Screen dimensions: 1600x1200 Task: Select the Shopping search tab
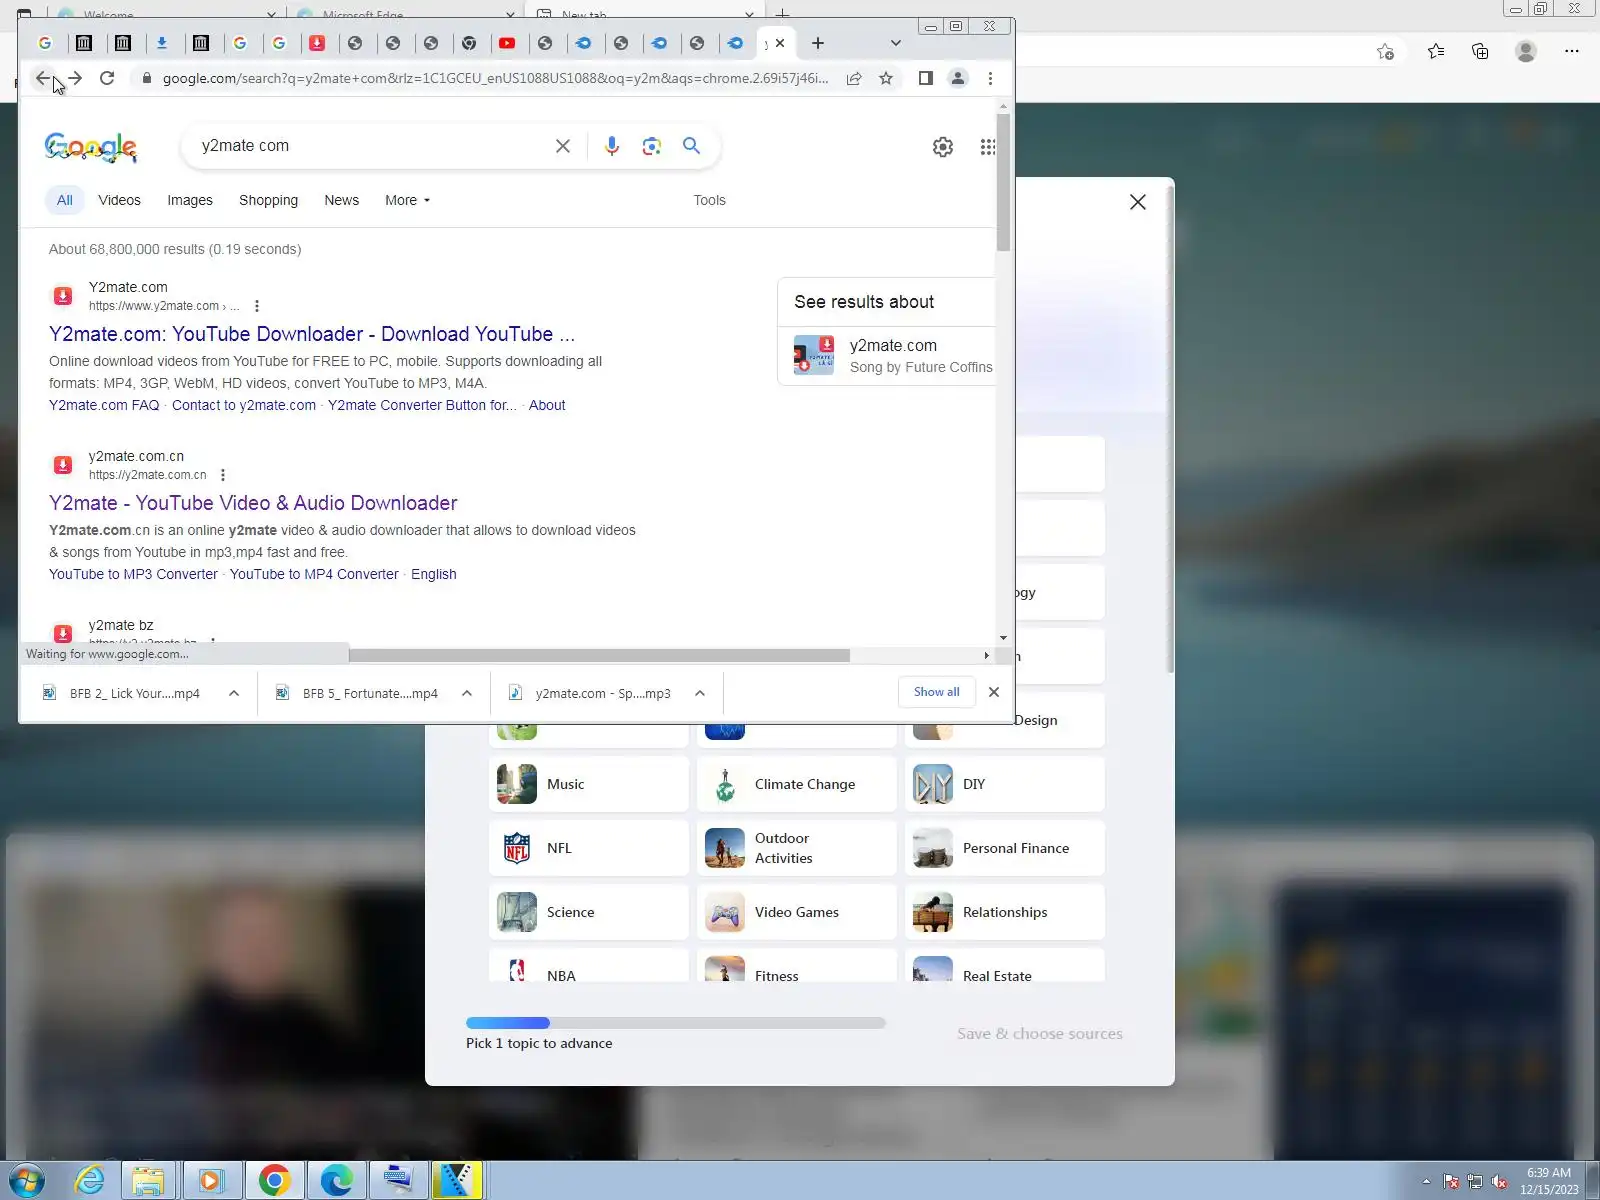(268, 200)
